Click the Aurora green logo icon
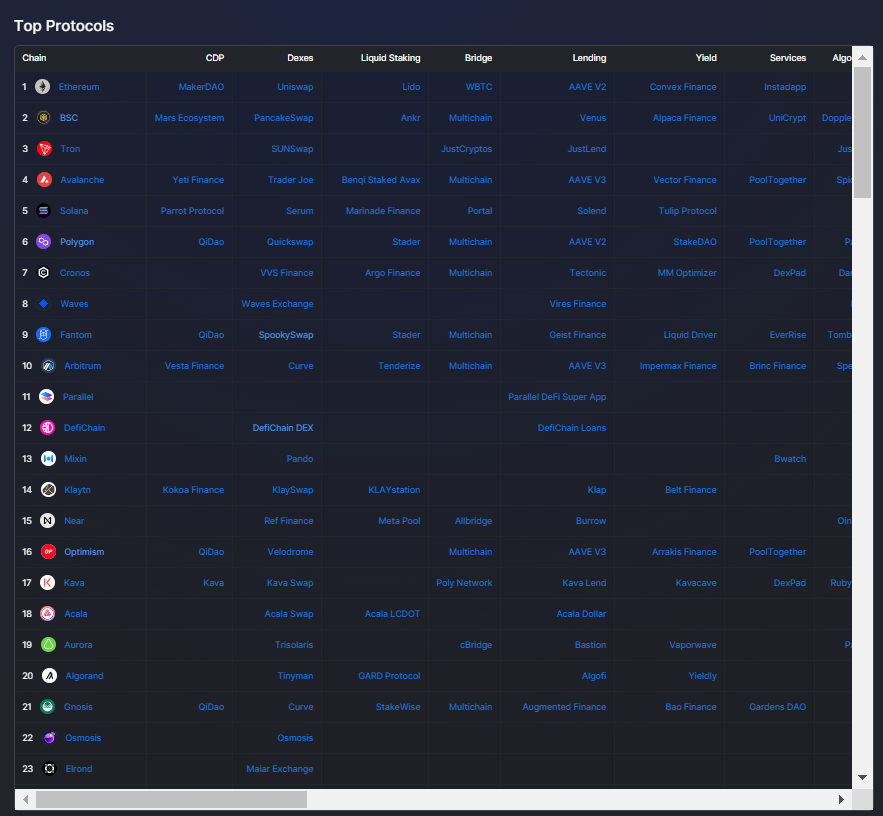This screenshot has width=883, height=816. (x=48, y=645)
